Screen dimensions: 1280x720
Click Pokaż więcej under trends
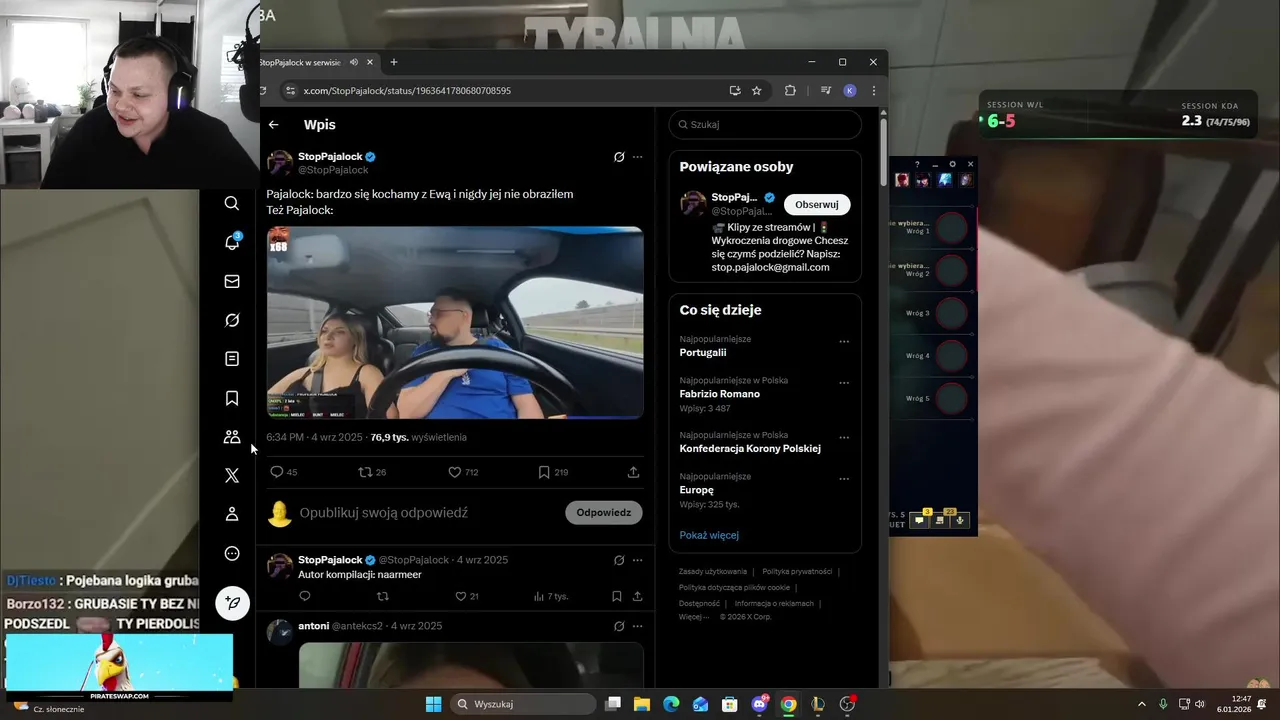(x=709, y=535)
